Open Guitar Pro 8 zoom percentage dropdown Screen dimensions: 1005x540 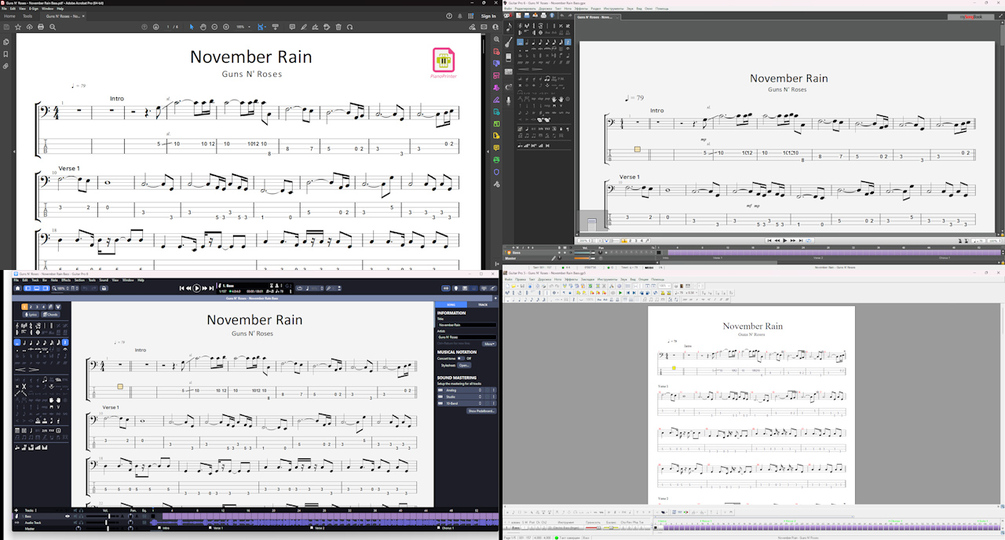(62, 288)
